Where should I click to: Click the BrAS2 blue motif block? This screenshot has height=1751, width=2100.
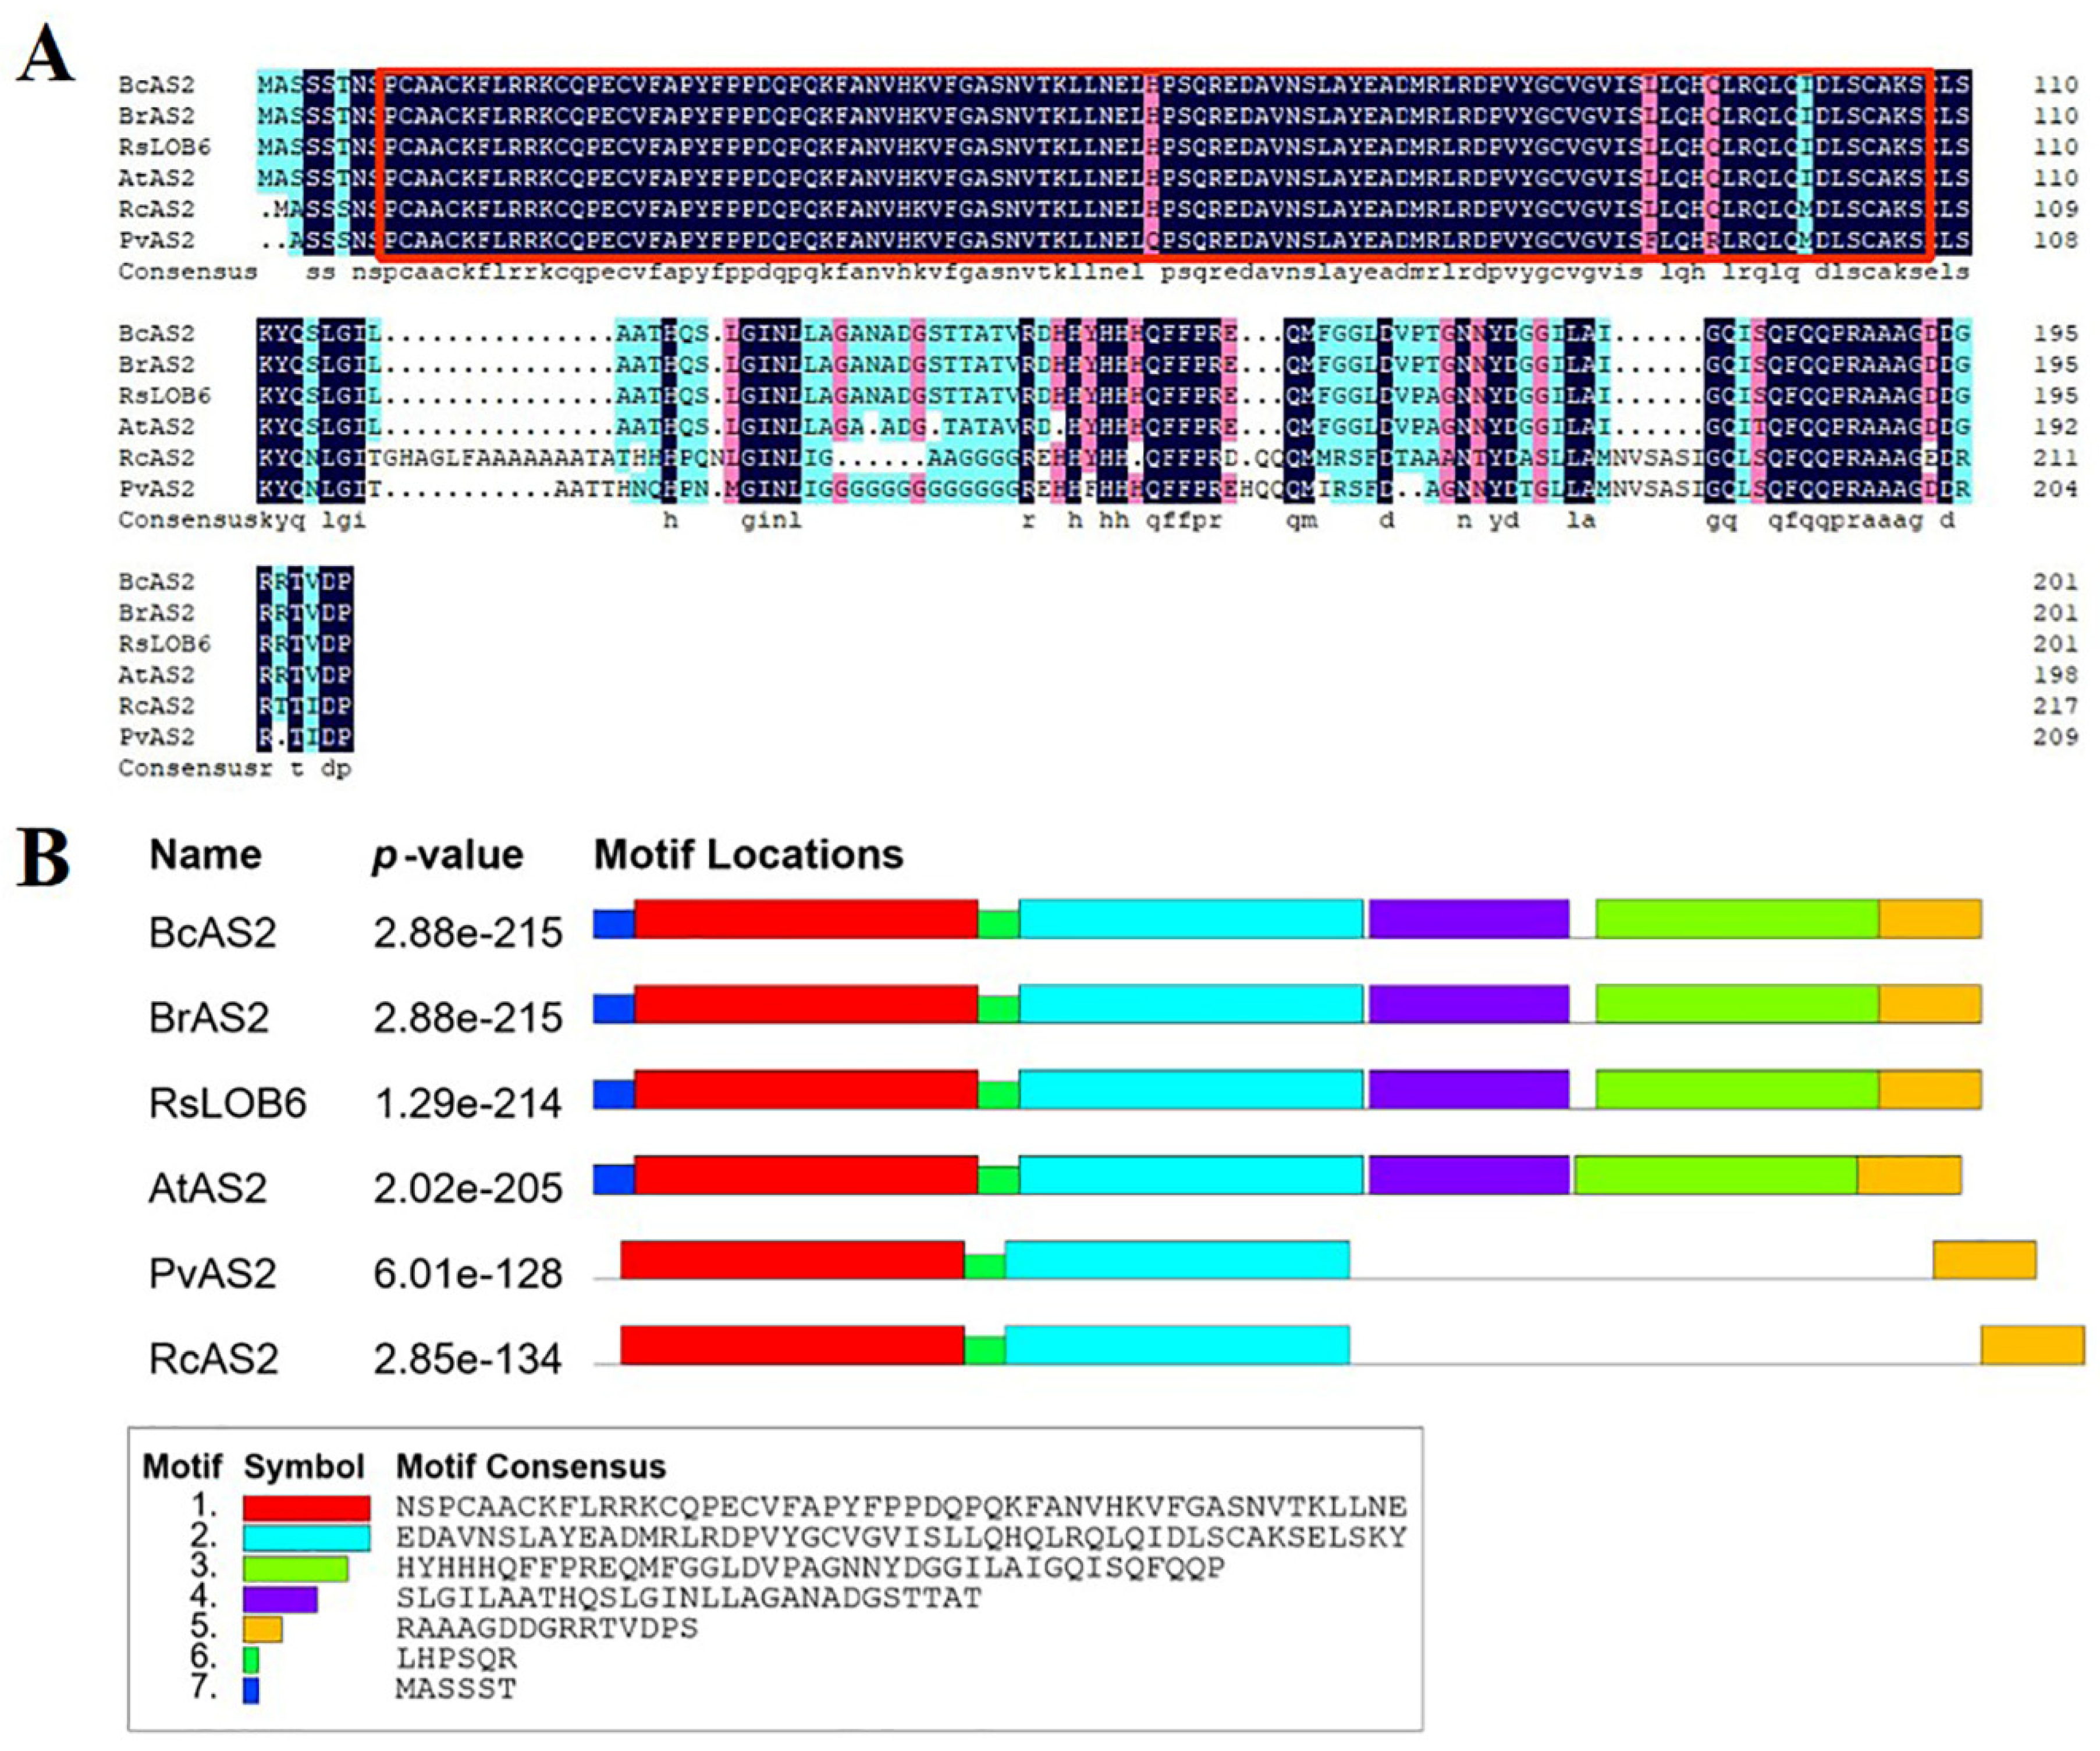click(x=613, y=1009)
